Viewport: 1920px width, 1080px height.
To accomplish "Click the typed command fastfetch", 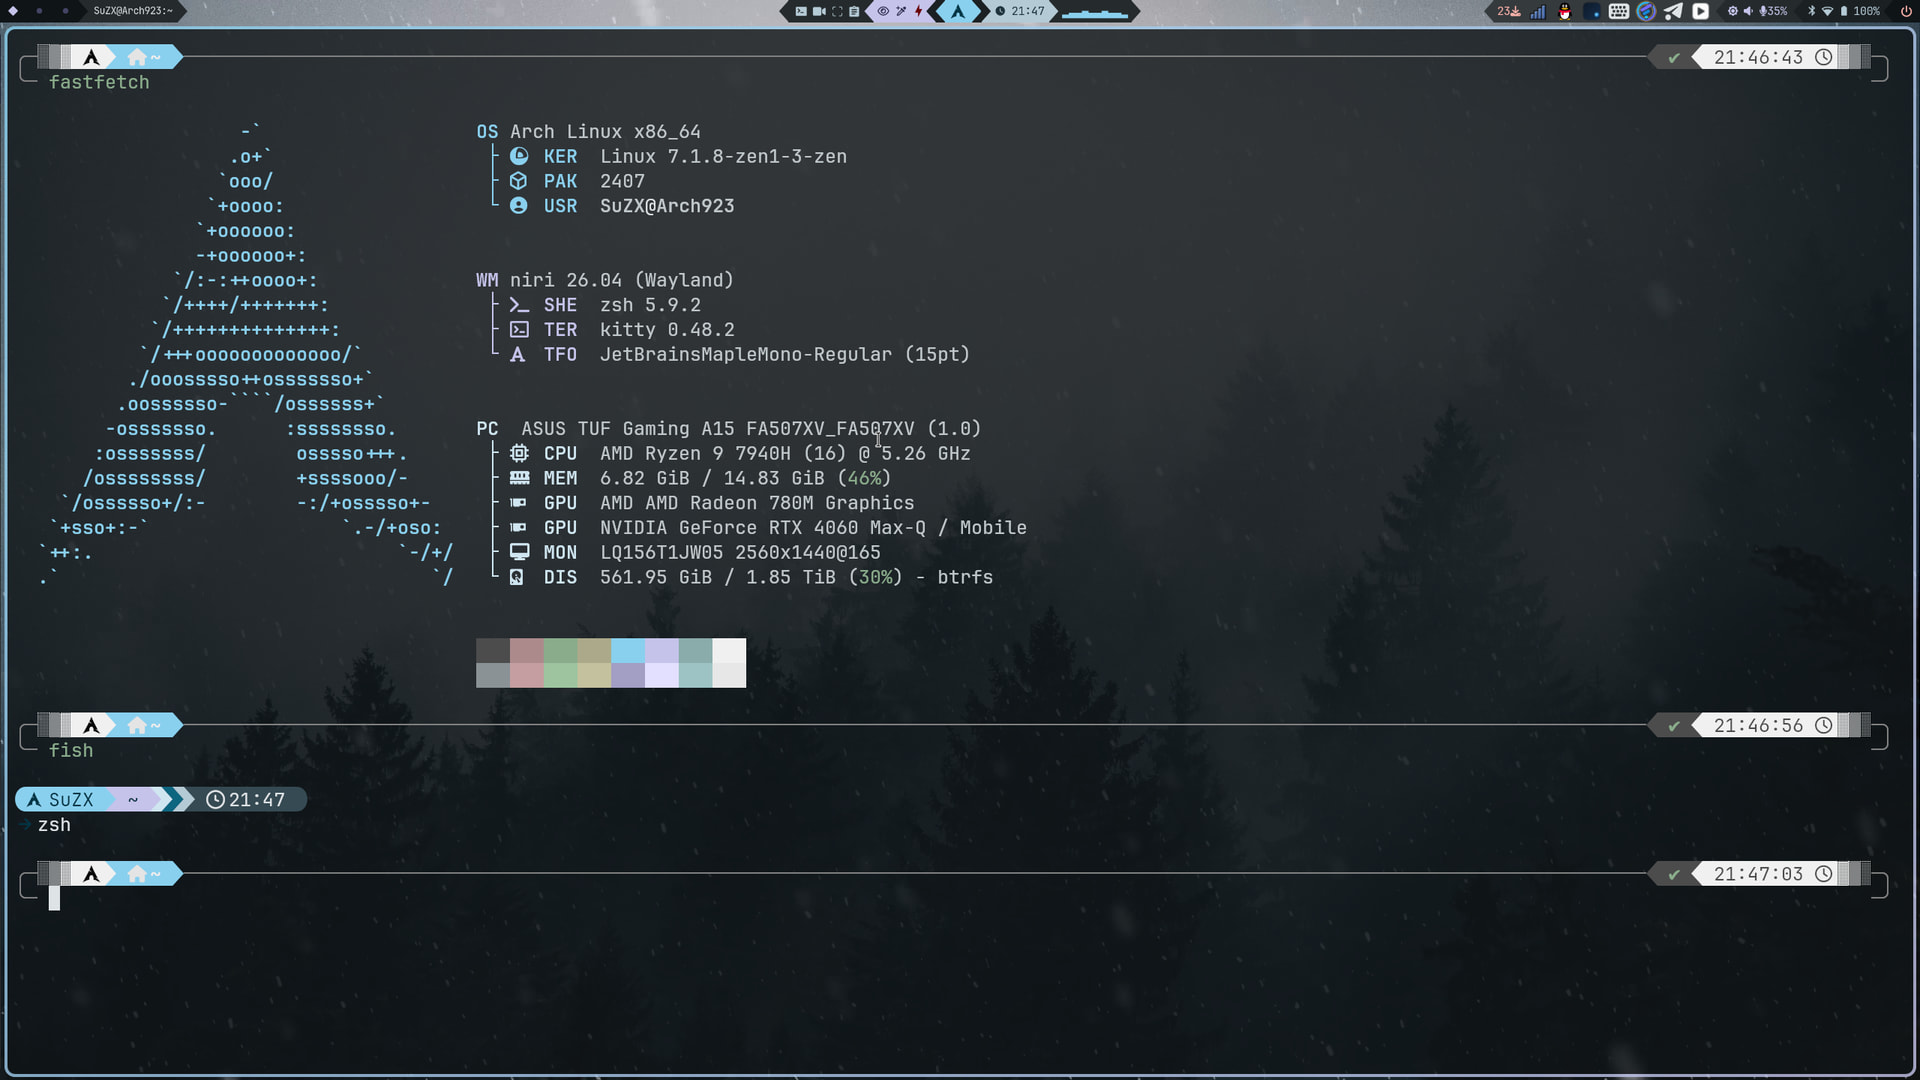I will click(99, 82).
